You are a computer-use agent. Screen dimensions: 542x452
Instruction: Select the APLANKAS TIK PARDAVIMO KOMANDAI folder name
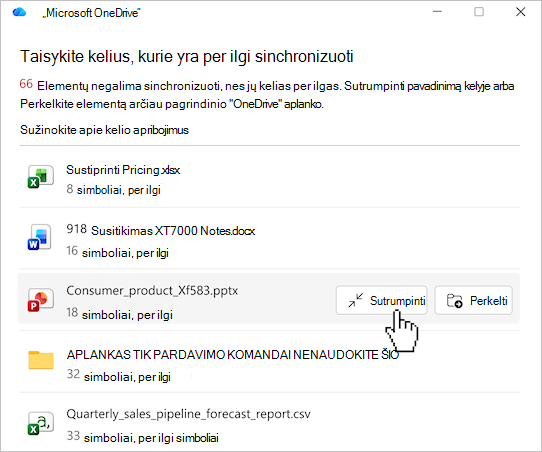233,355
